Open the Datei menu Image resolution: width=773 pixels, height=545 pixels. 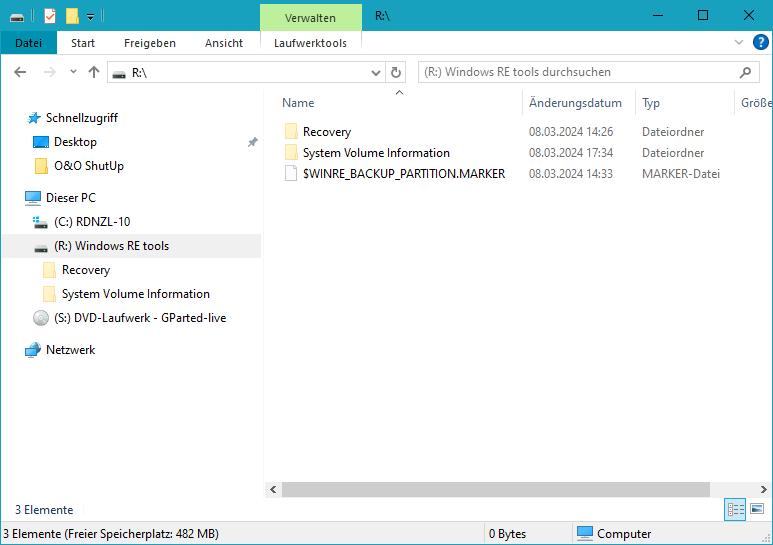coord(29,43)
